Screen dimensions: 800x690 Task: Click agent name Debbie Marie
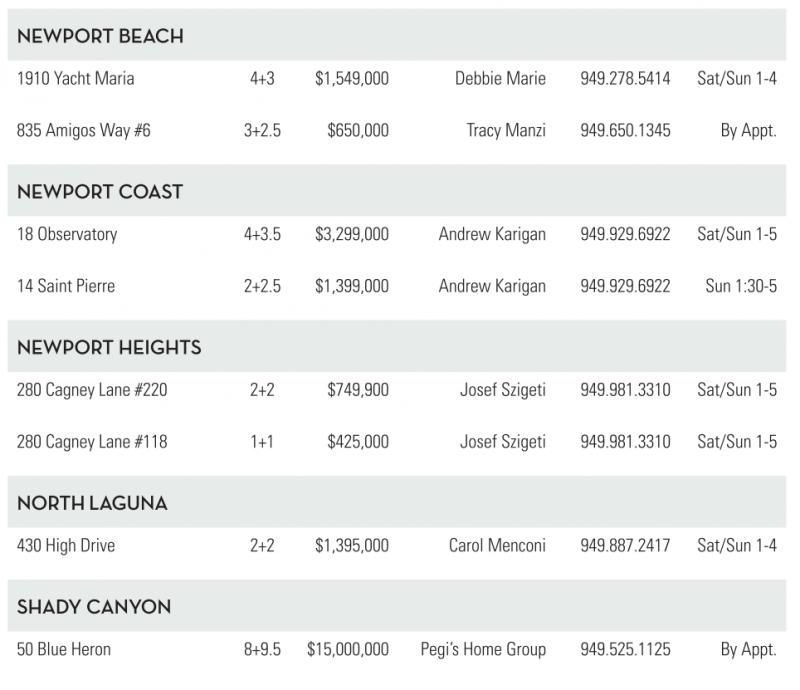pyautogui.click(x=500, y=78)
